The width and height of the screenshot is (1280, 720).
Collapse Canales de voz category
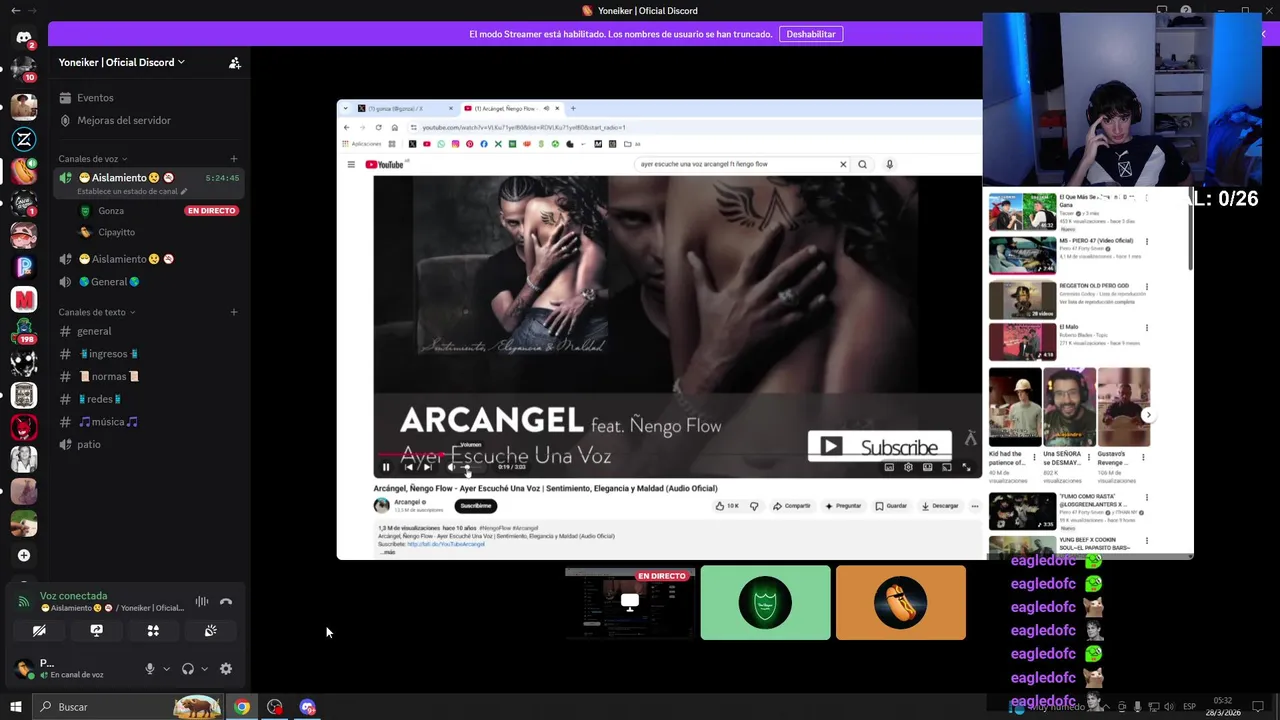coord(92,159)
